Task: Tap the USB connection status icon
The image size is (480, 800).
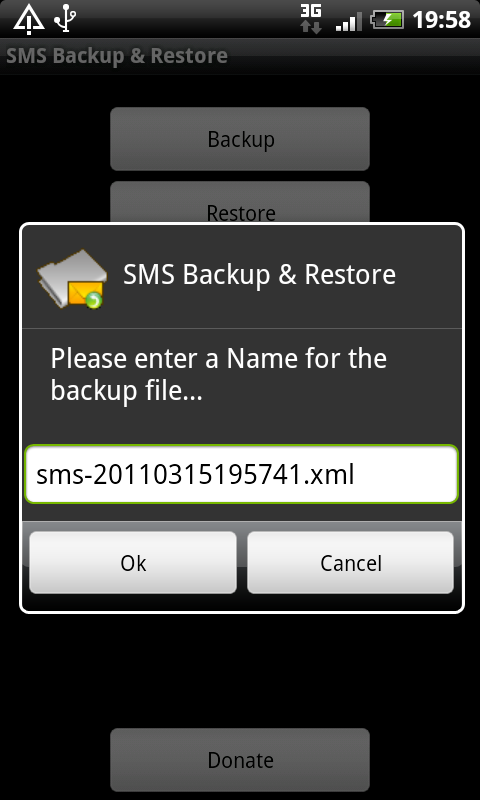Action: coord(65,18)
